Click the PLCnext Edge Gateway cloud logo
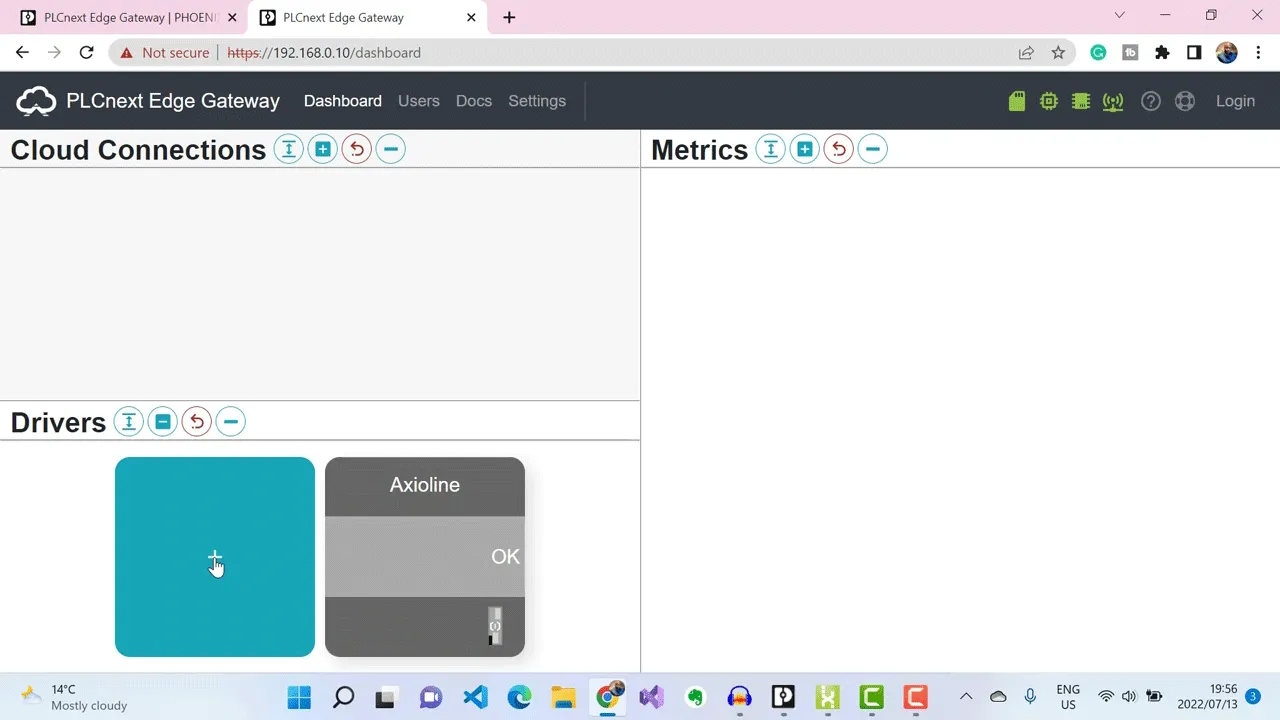Viewport: 1280px width, 720px height. coord(37,101)
